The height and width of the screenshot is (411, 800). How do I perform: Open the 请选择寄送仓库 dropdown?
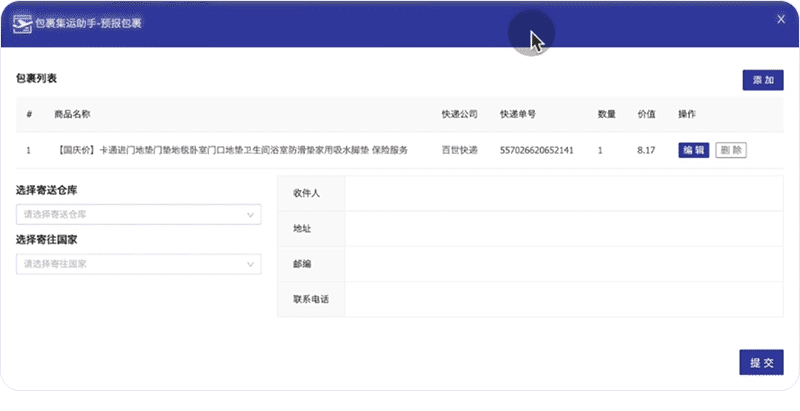point(138,214)
